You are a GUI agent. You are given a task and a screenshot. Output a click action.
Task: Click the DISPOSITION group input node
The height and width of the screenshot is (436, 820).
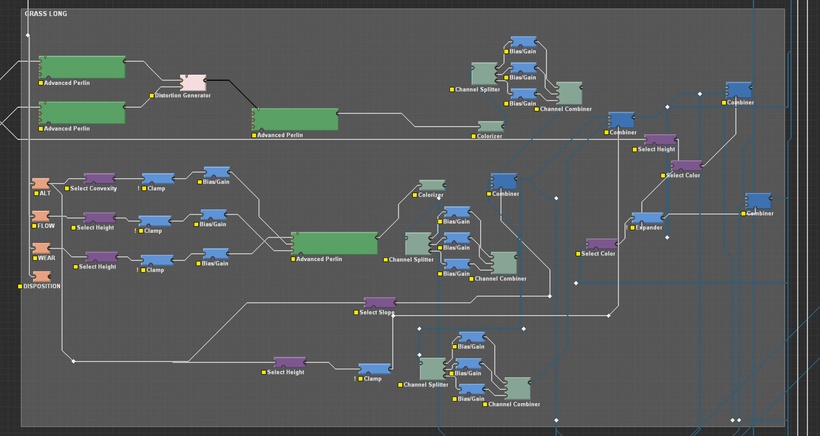tap(41, 276)
